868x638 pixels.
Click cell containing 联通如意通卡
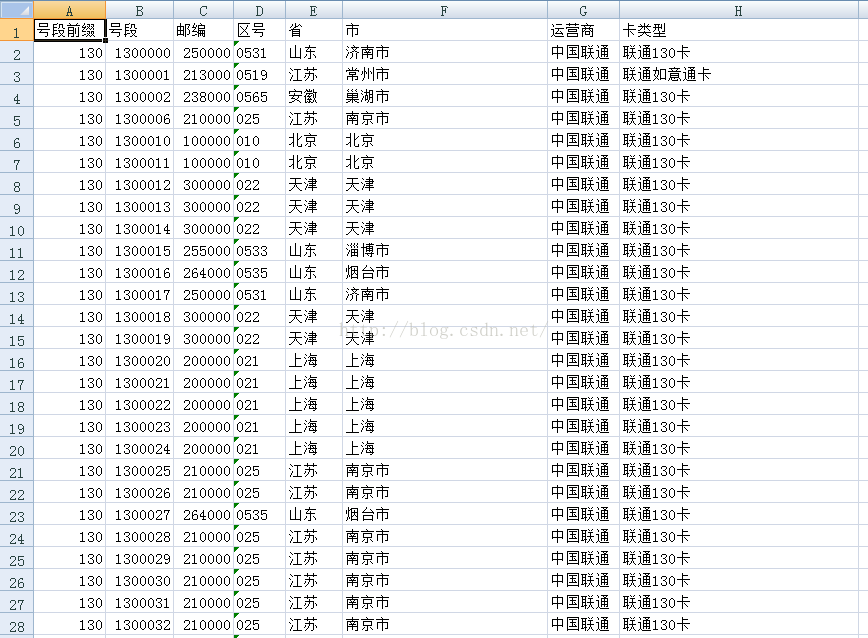tap(738, 75)
